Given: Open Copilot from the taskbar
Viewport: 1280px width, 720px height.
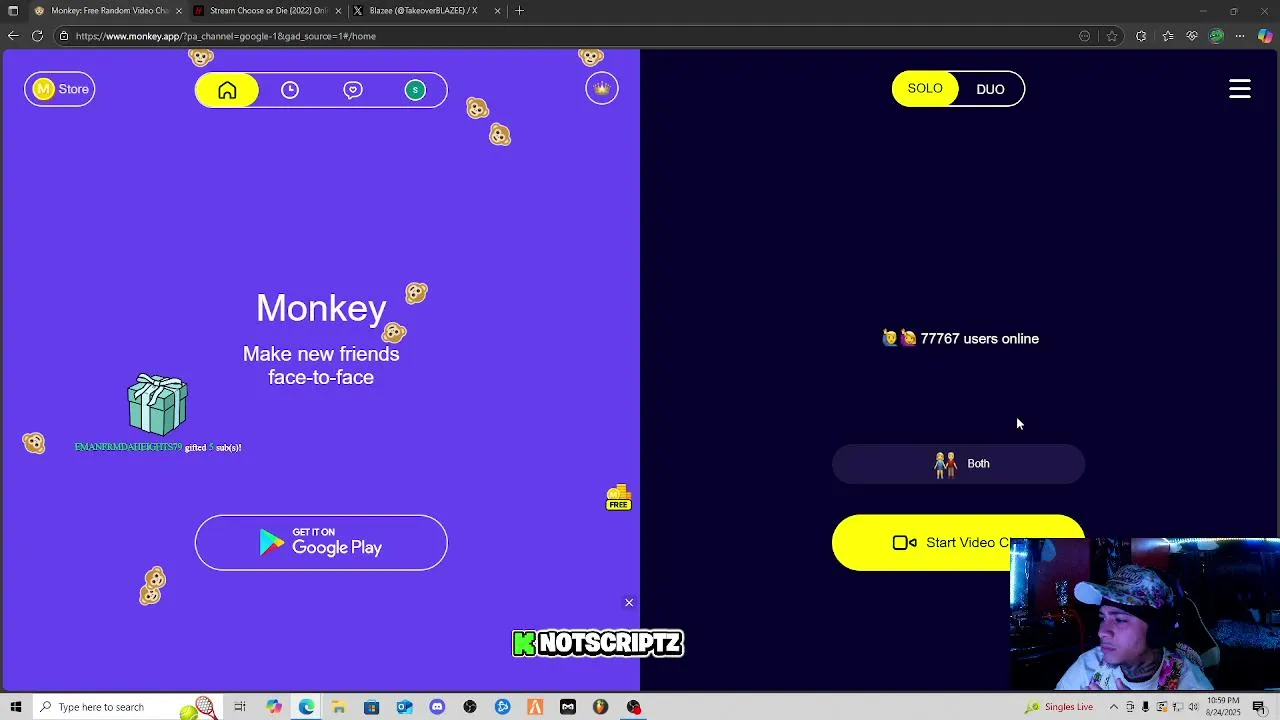Looking at the screenshot, I should point(273,707).
